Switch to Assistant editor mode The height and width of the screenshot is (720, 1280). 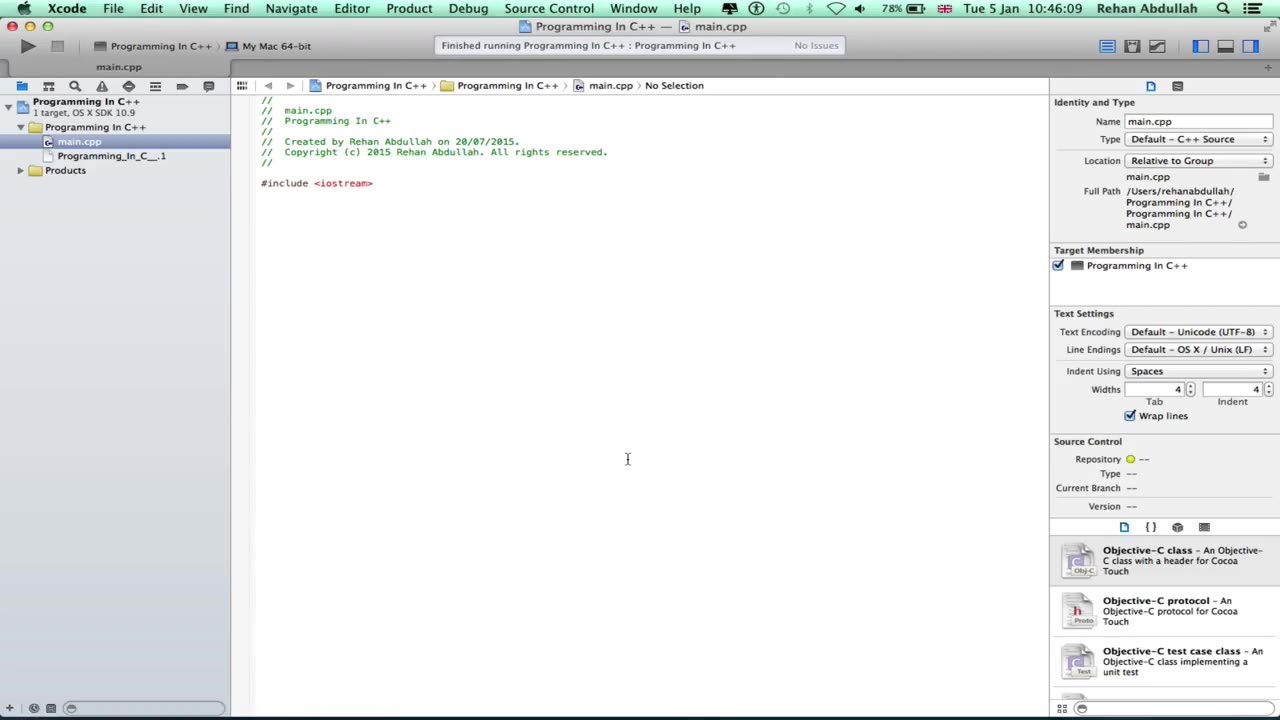coord(1132,46)
